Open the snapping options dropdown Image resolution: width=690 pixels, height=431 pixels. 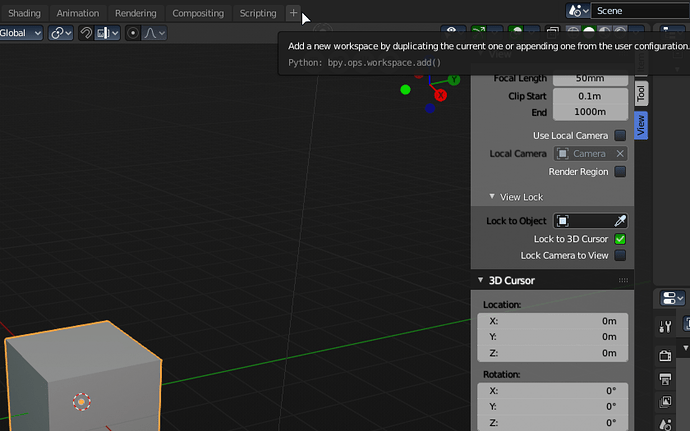[107, 33]
